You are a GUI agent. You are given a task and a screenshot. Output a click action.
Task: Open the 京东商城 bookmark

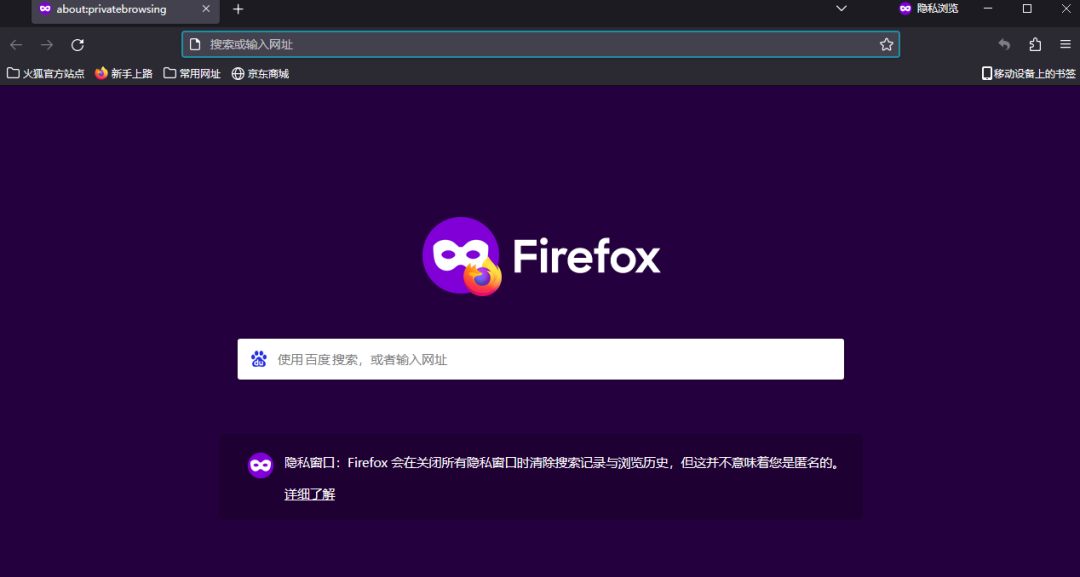coord(260,74)
